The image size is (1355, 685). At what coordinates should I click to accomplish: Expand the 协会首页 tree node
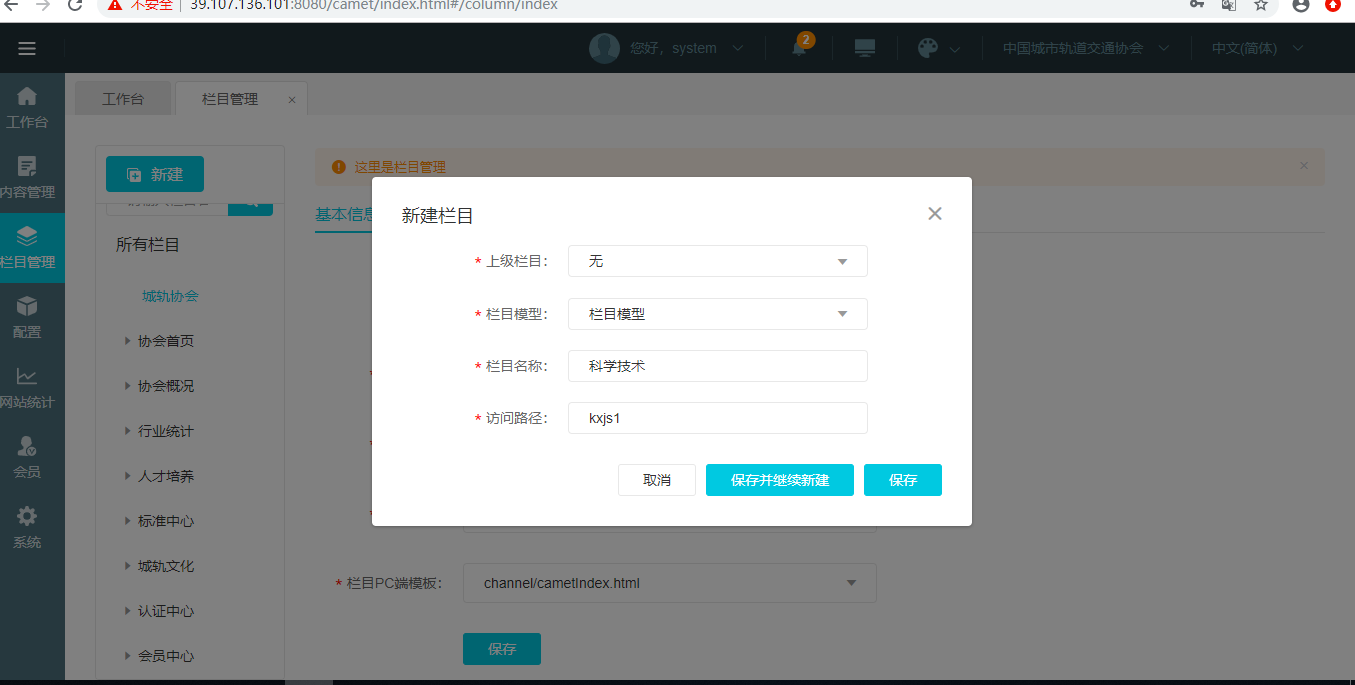(128, 341)
